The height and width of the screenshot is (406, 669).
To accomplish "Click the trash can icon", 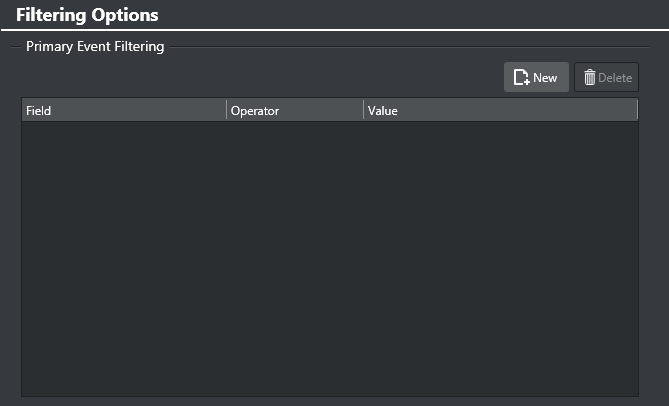I will (589, 78).
